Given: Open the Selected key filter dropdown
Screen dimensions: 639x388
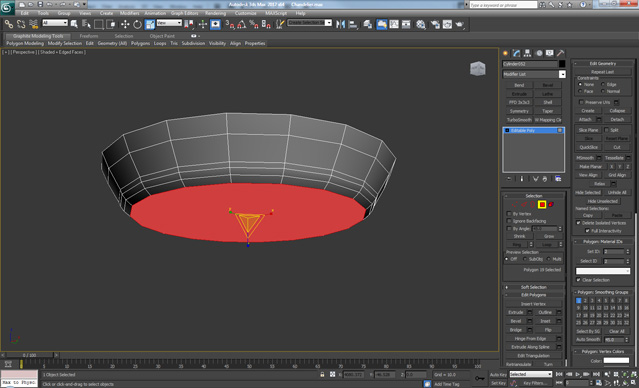Looking at the screenshot, I should click(x=531, y=374).
